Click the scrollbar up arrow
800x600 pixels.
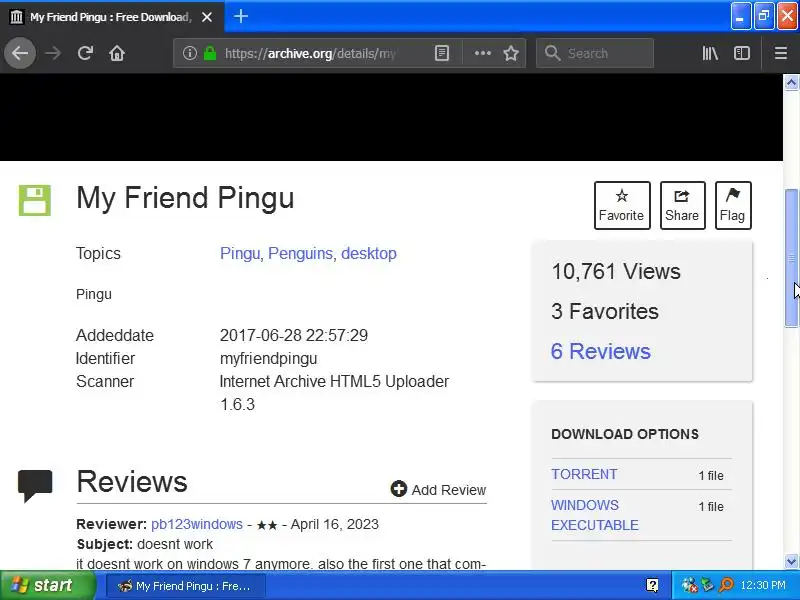point(791,83)
